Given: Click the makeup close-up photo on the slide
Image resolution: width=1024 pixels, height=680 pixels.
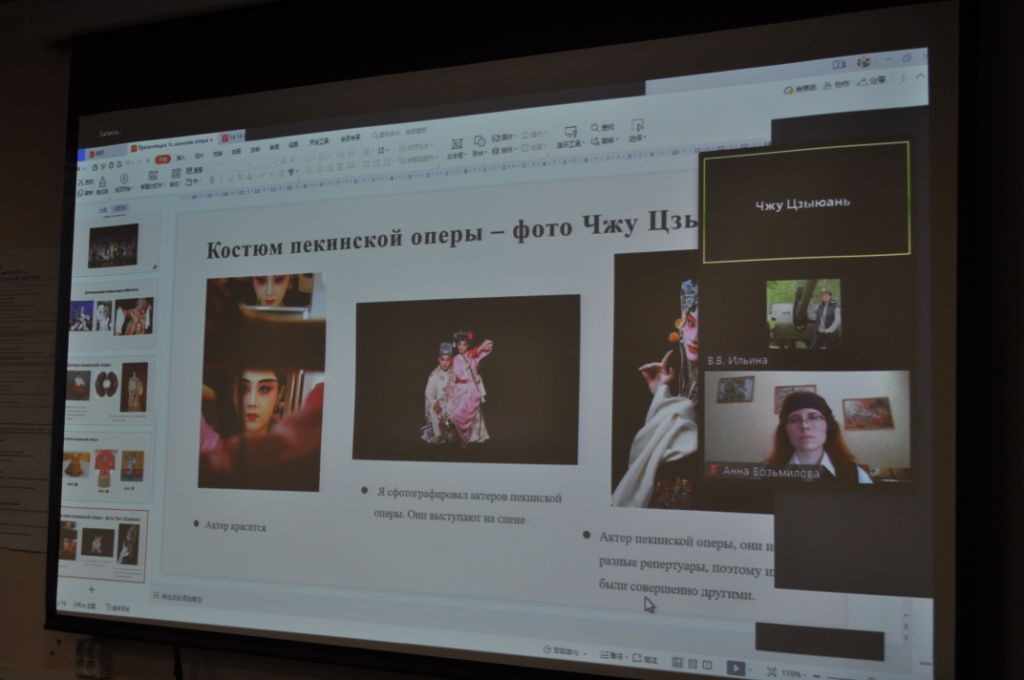Looking at the screenshot, I should click(x=261, y=382).
